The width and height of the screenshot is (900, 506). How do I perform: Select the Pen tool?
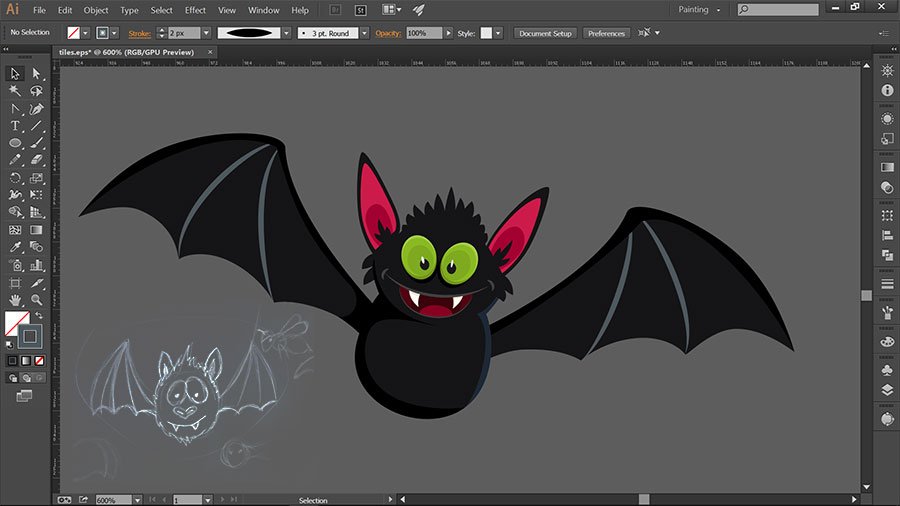tap(36, 108)
